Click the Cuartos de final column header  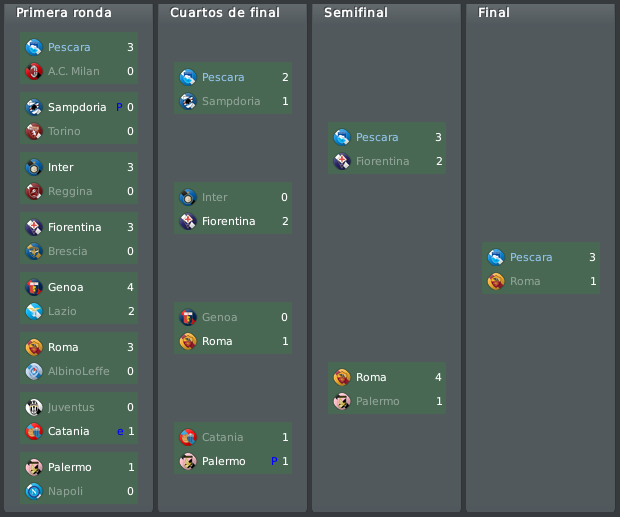(x=225, y=13)
